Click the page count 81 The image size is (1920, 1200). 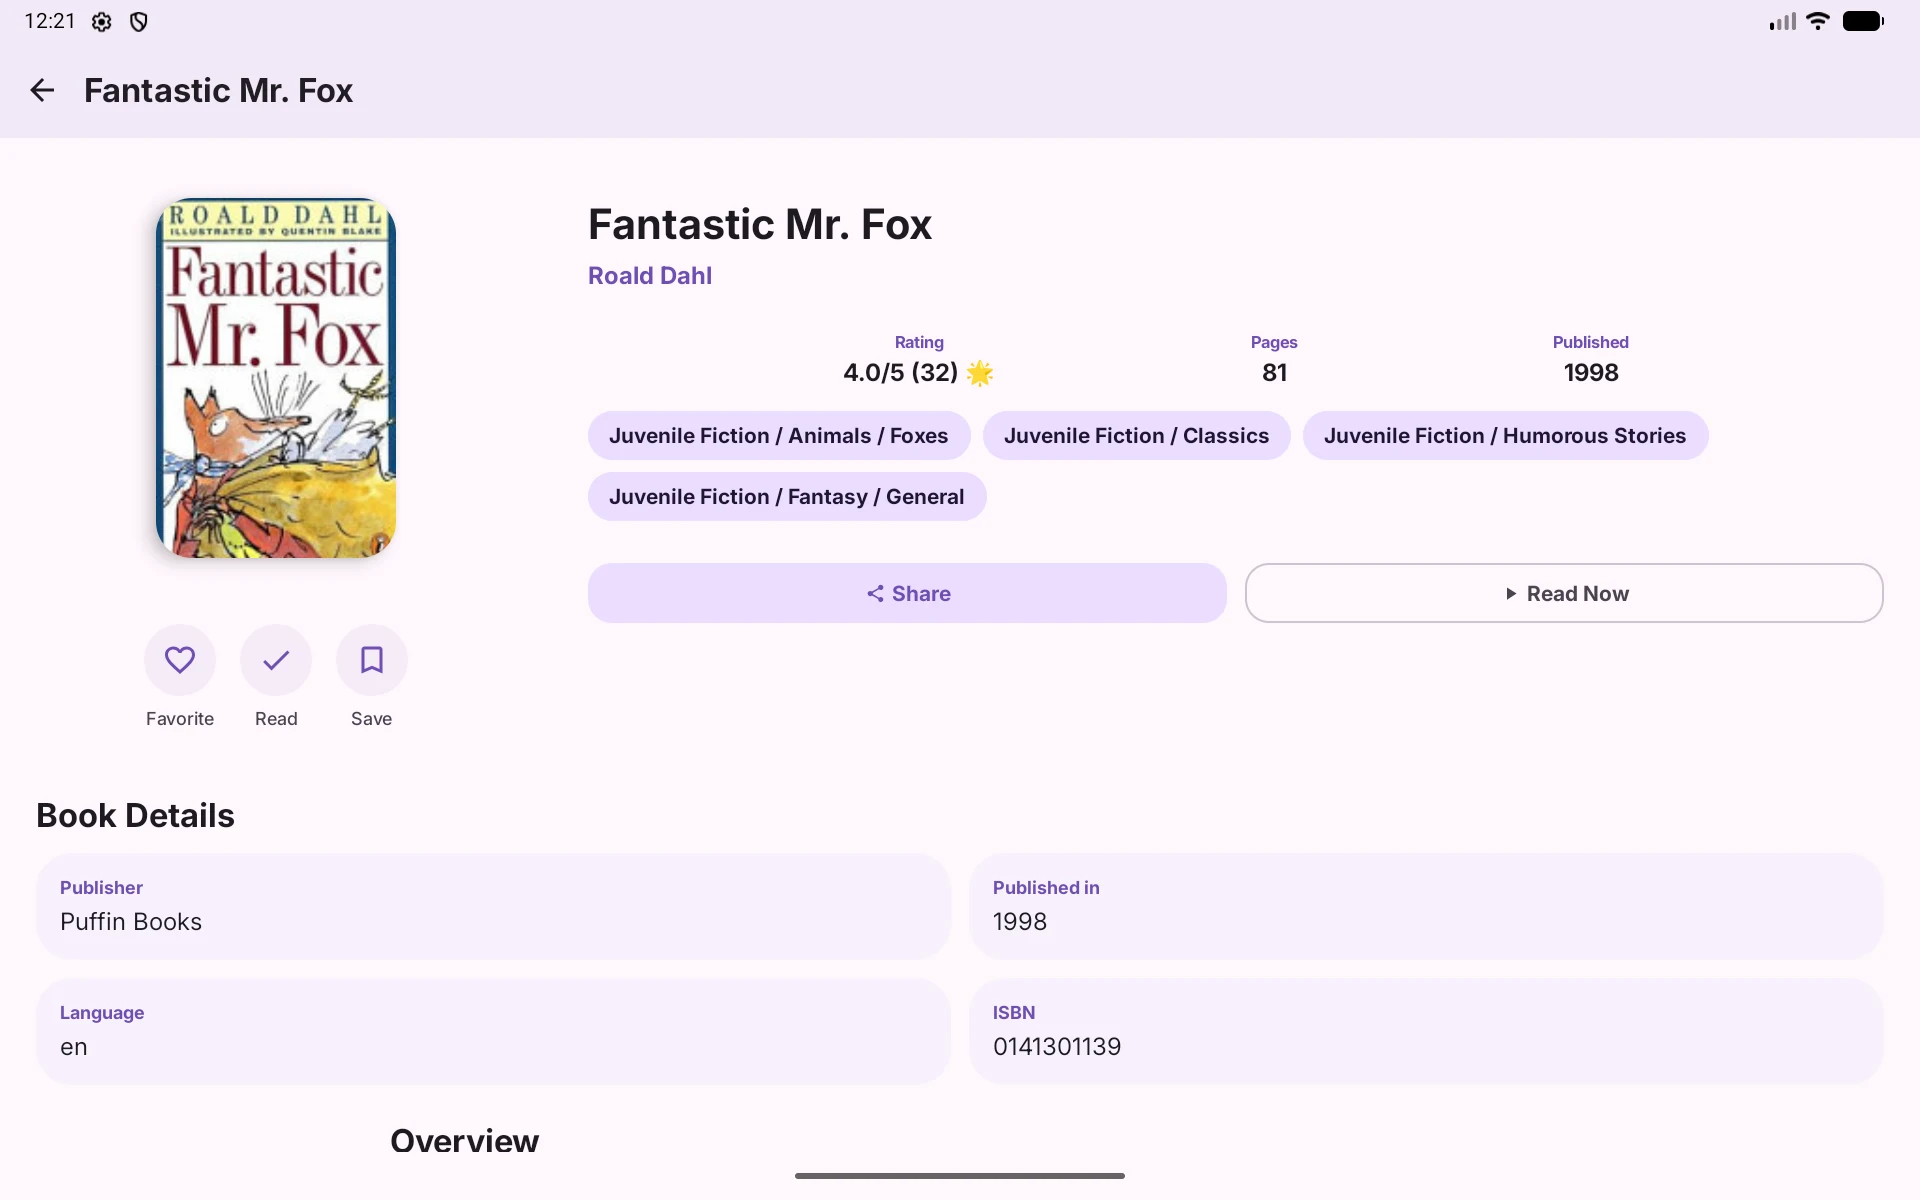[x=1274, y=373]
